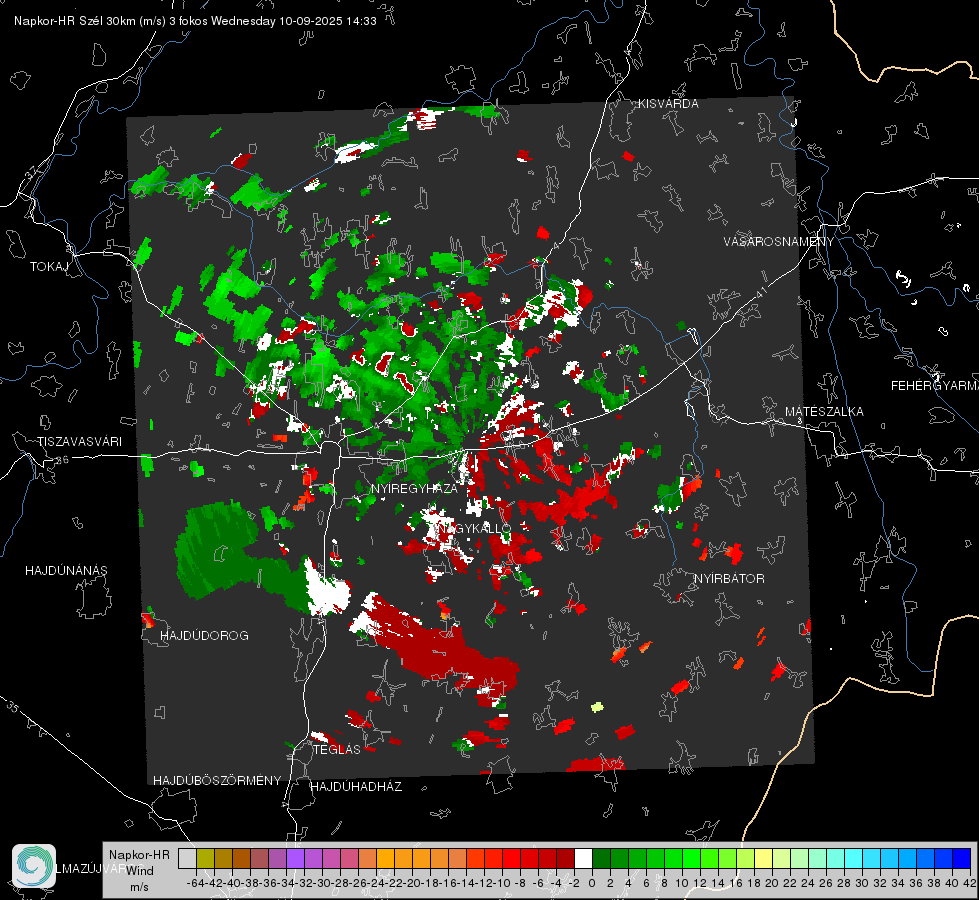Click the Napkor-HR Wind m/s legend label
Screen dimensions: 979x900
pos(139,870)
